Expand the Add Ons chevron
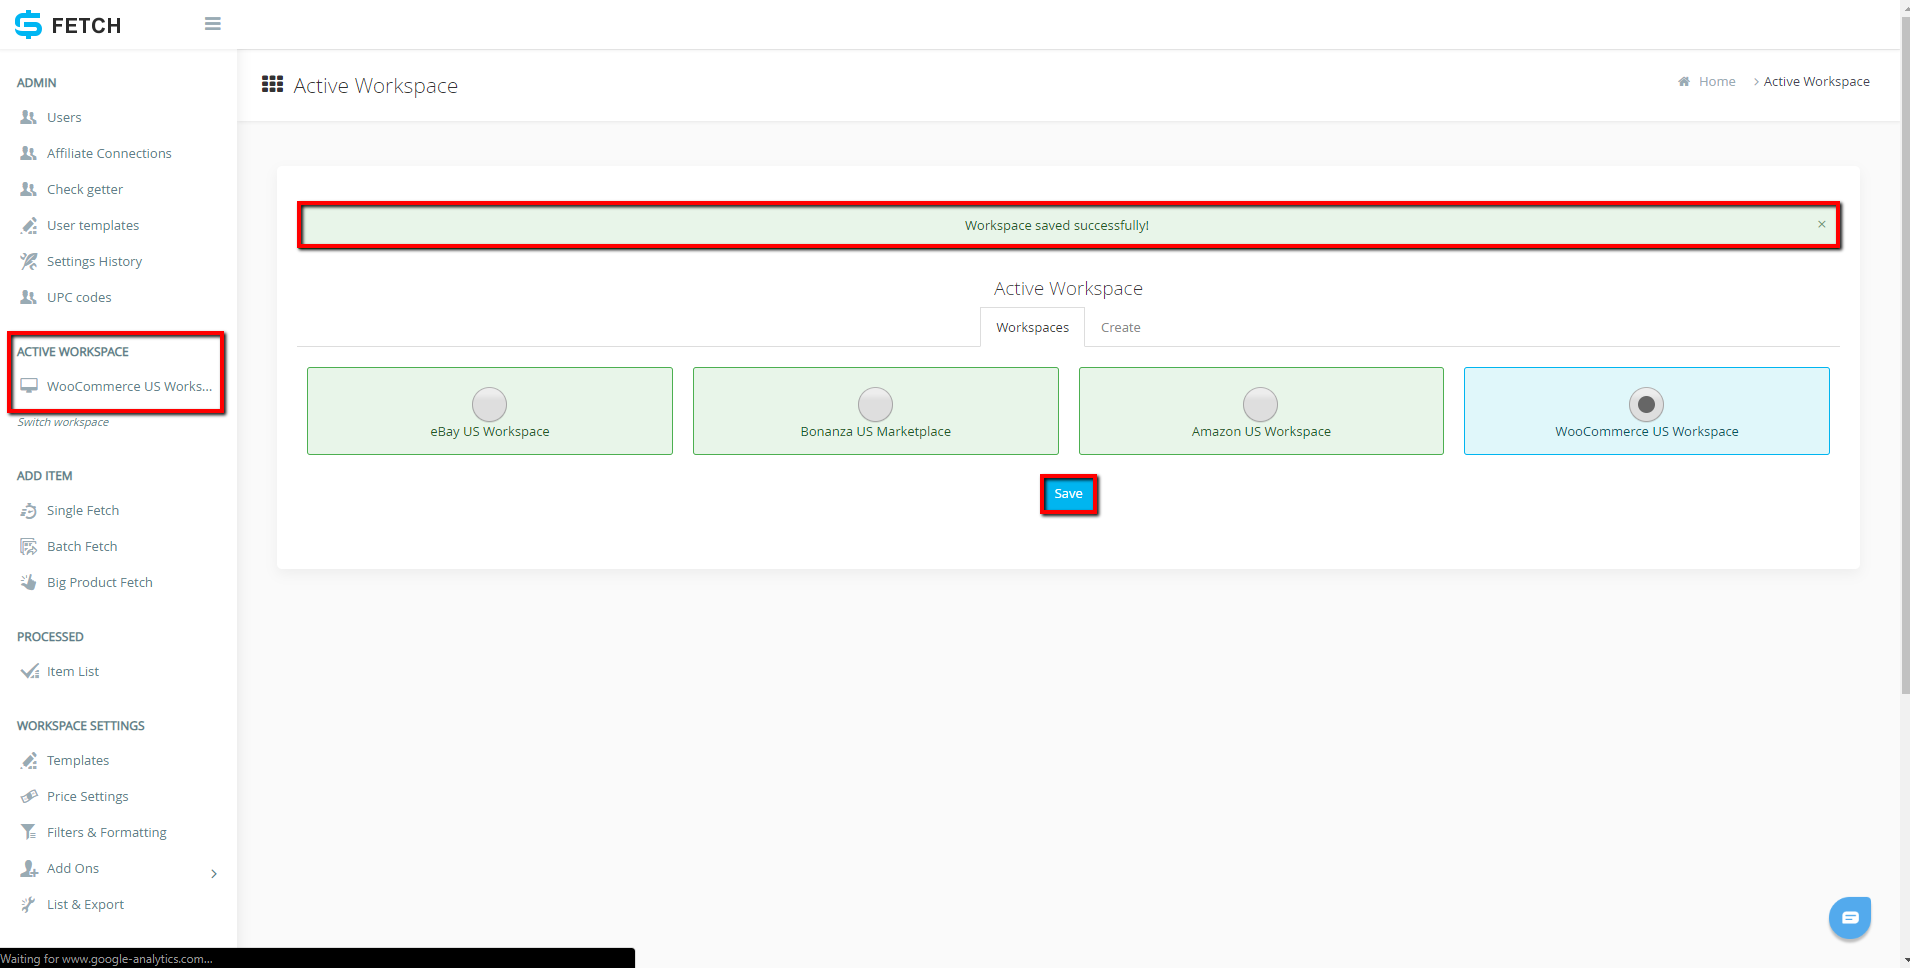The height and width of the screenshot is (968, 1910). (214, 874)
